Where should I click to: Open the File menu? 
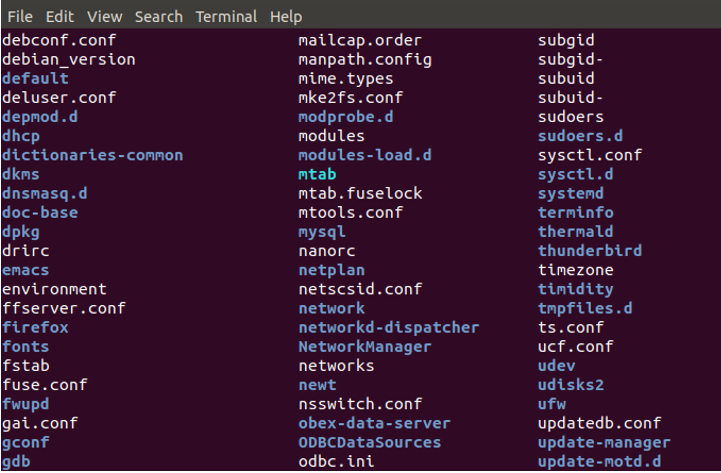click(20, 17)
